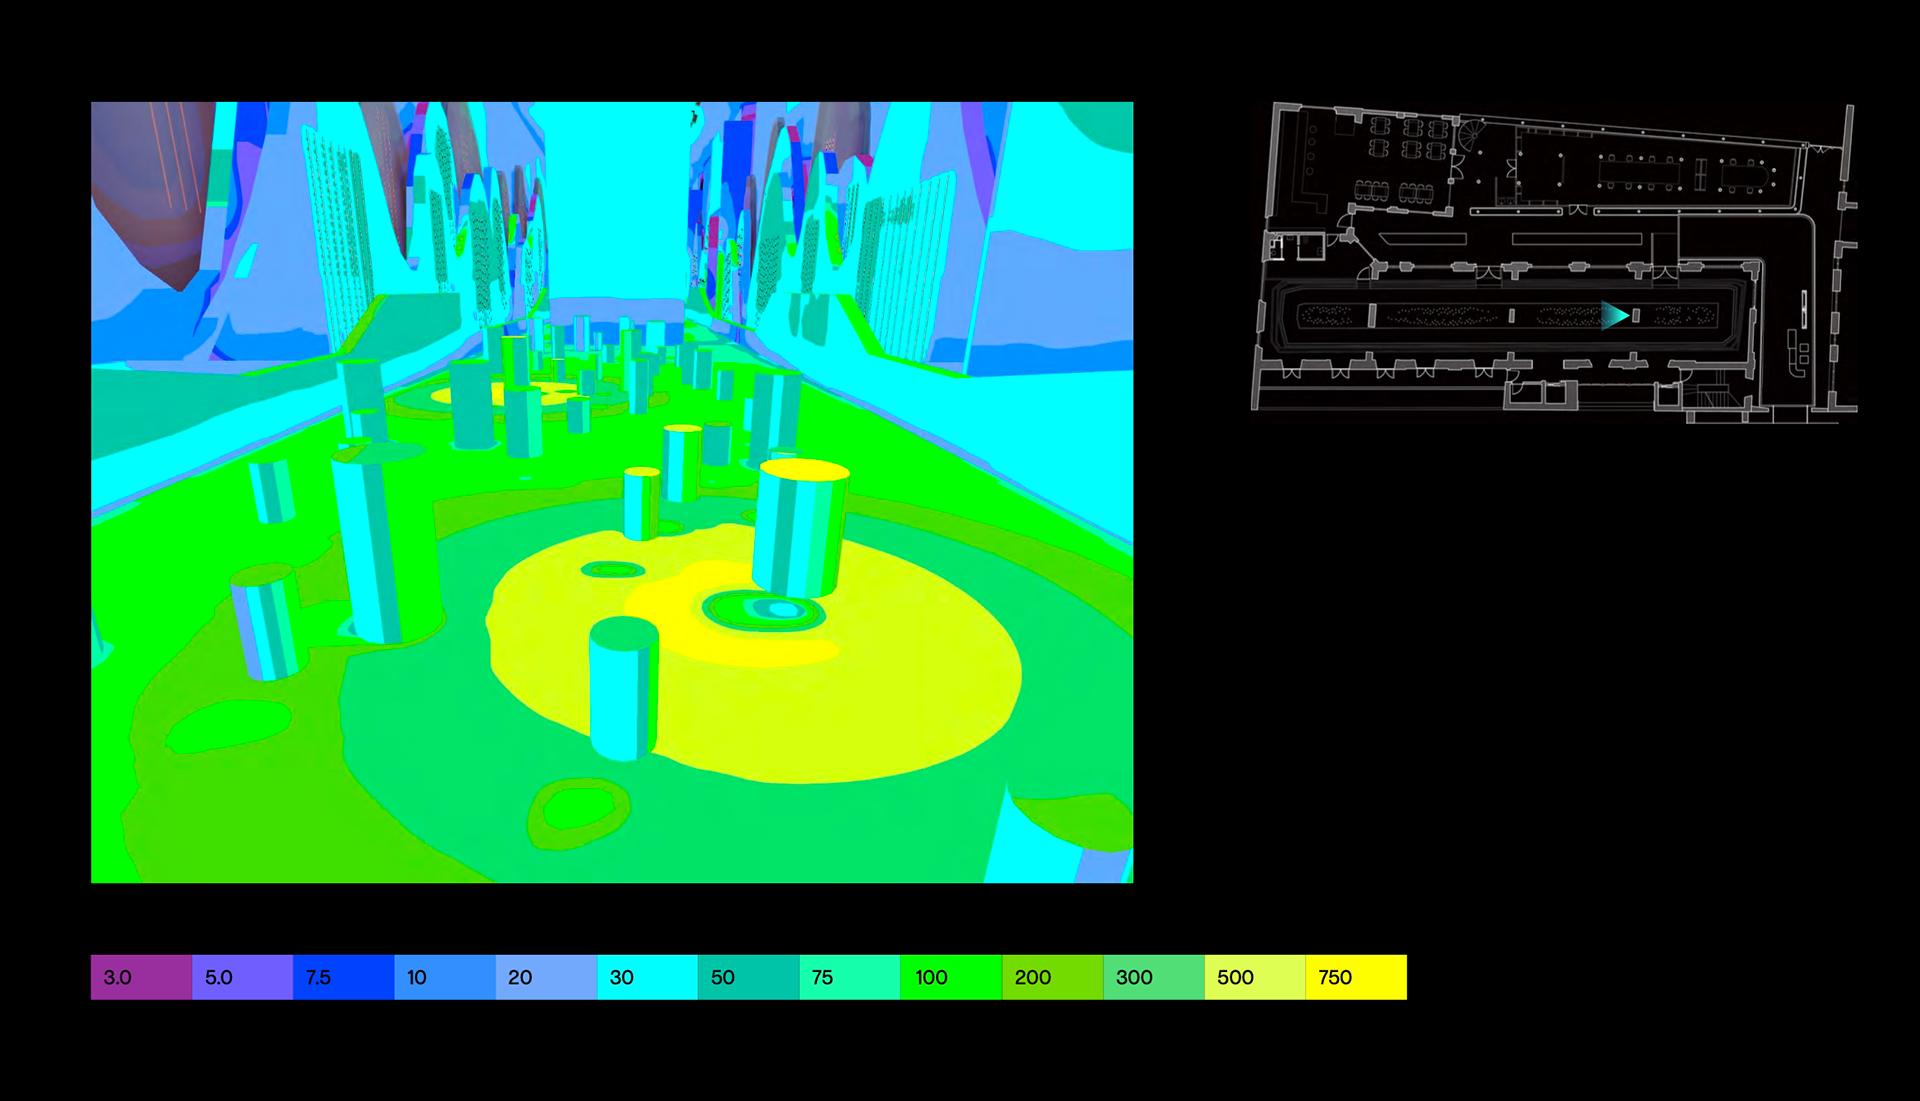Select the 7.5 dark blue legend swatch

pos(343,977)
